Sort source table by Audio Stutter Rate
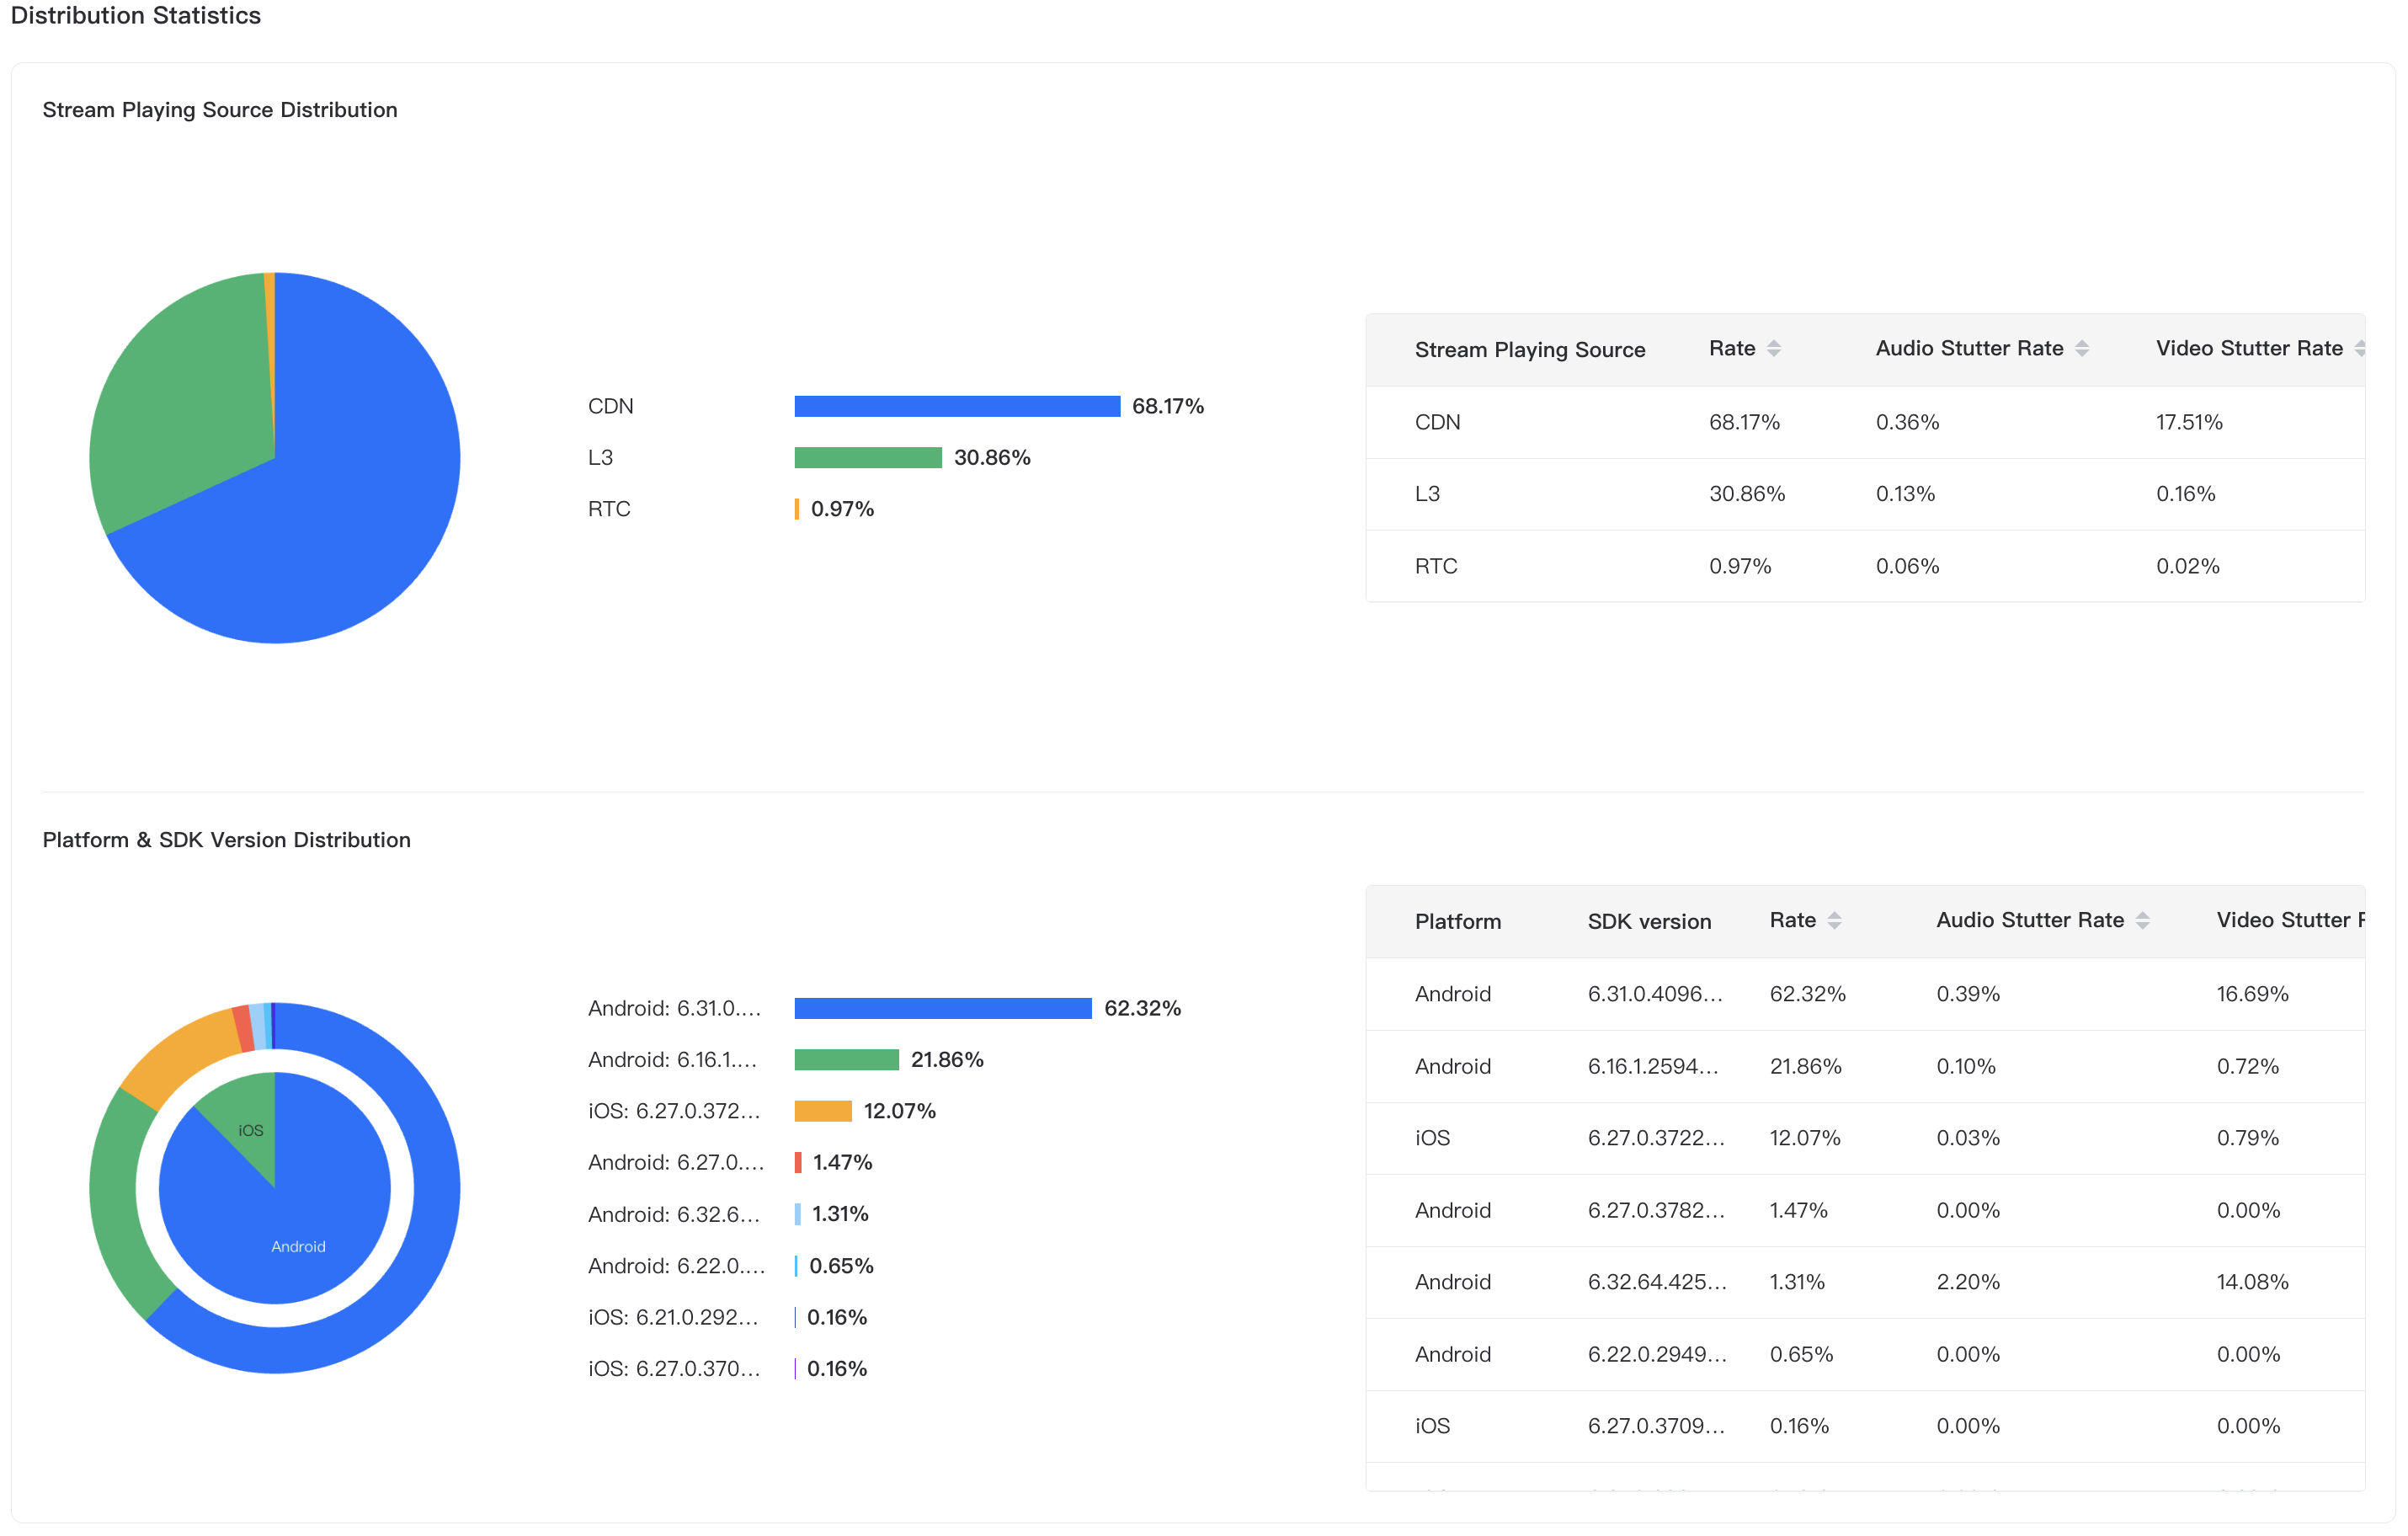2408x1536 pixels. pyautogui.click(x=2081, y=348)
